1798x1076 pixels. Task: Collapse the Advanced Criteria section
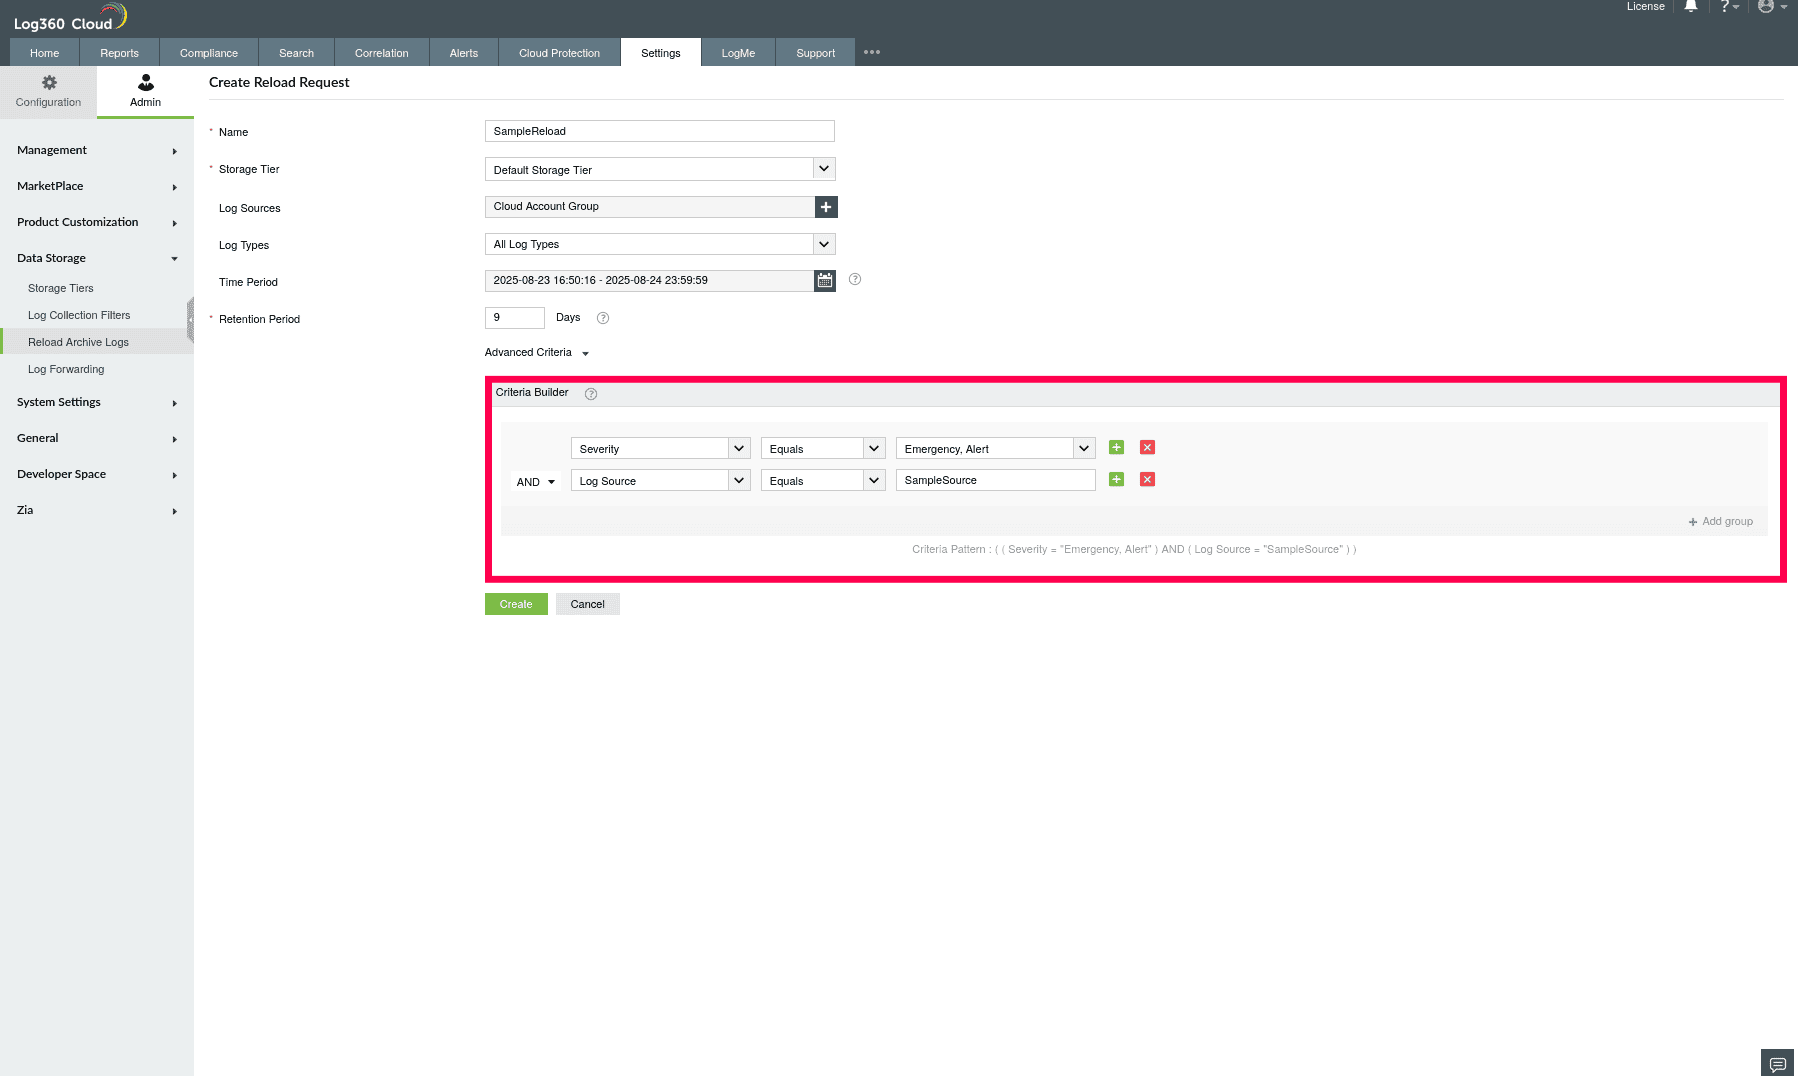click(x=537, y=353)
